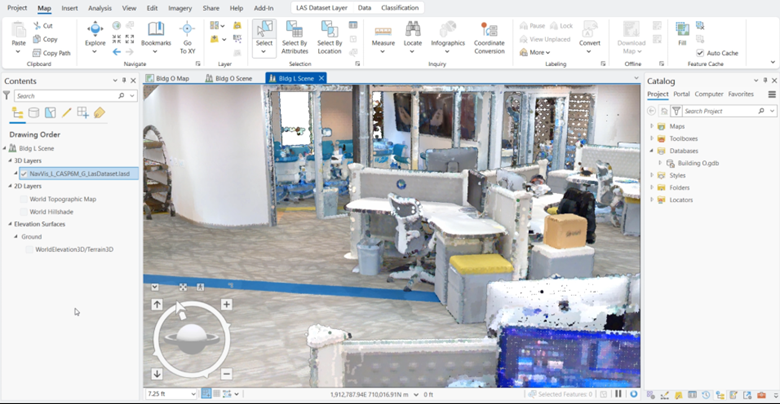Open the Analysis ribbon tab
The width and height of the screenshot is (780, 404).
(100, 8)
